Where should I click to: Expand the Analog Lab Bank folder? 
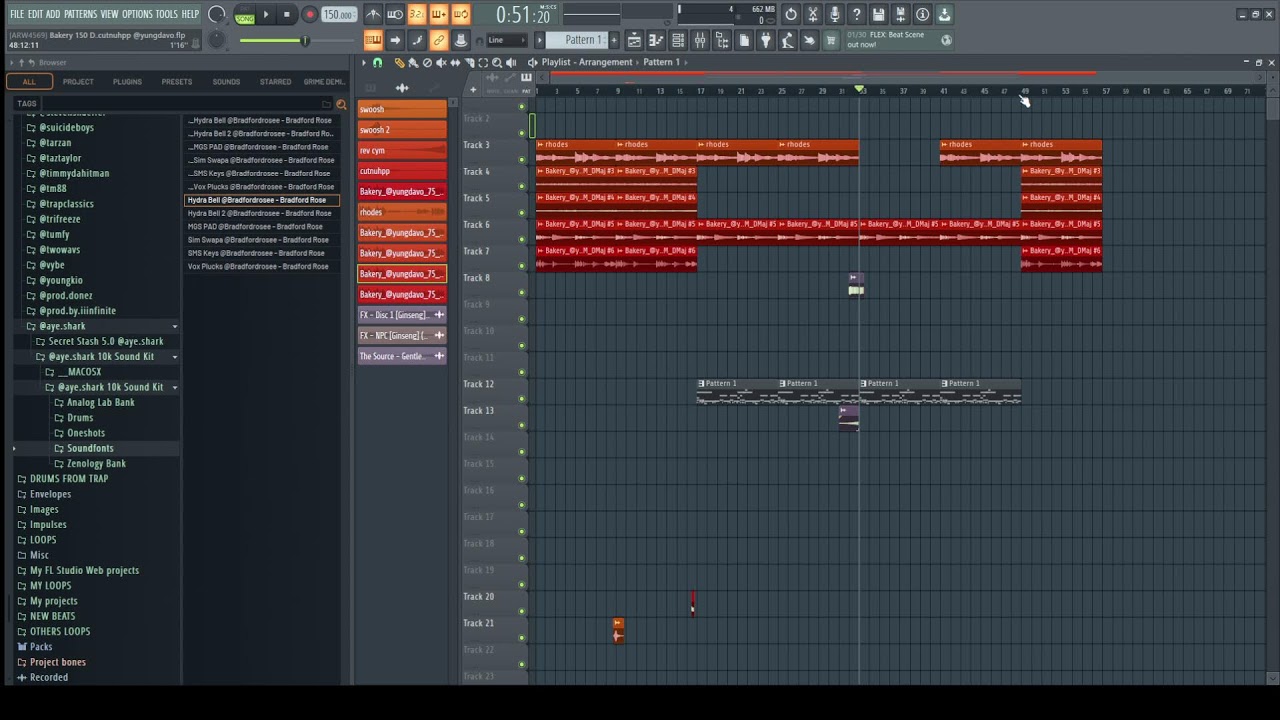(x=100, y=402)
